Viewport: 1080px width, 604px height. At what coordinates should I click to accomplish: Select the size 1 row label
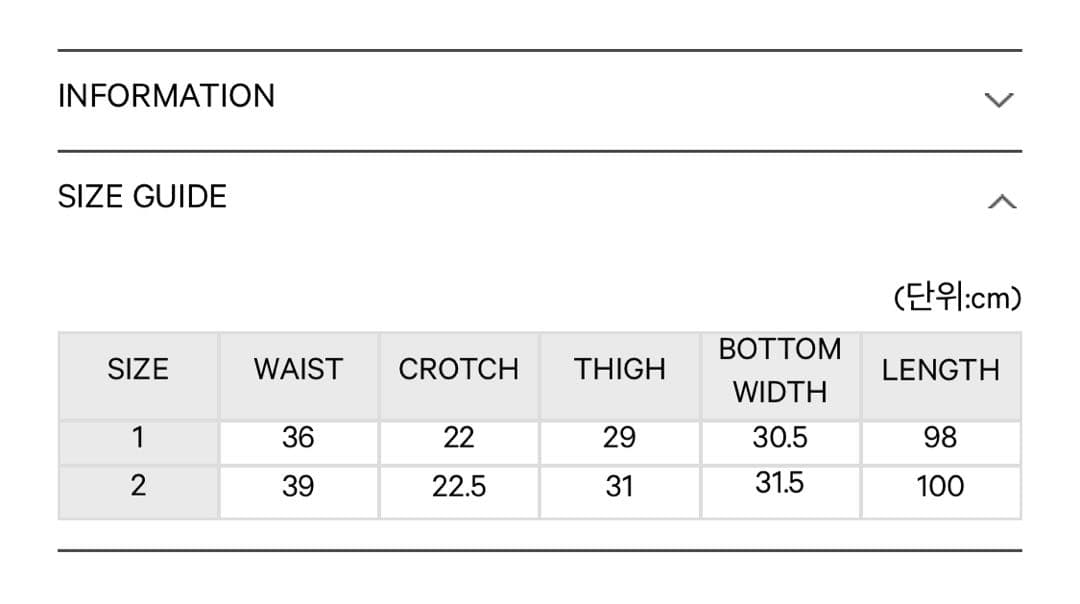coord(138,438)
